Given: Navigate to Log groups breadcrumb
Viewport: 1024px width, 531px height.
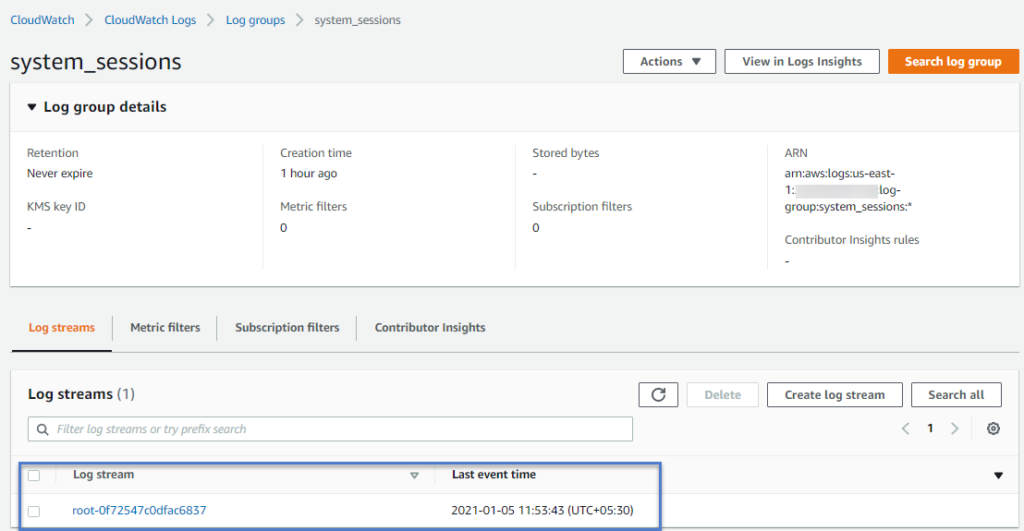Looking at the screenshot, I should pyautogui.click(x=255, y=20).
